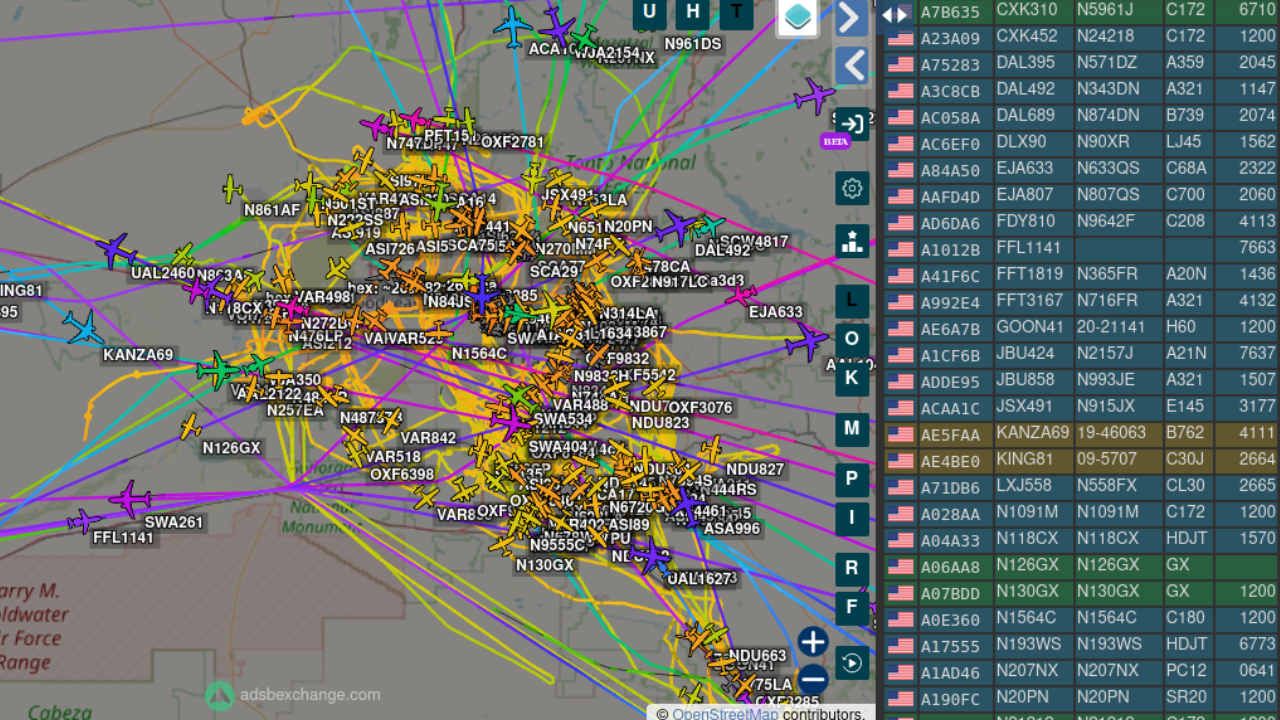This screenshot has height=720, width=1280.
Task: Expand sidebar with right chevron button
Action: 851,18
